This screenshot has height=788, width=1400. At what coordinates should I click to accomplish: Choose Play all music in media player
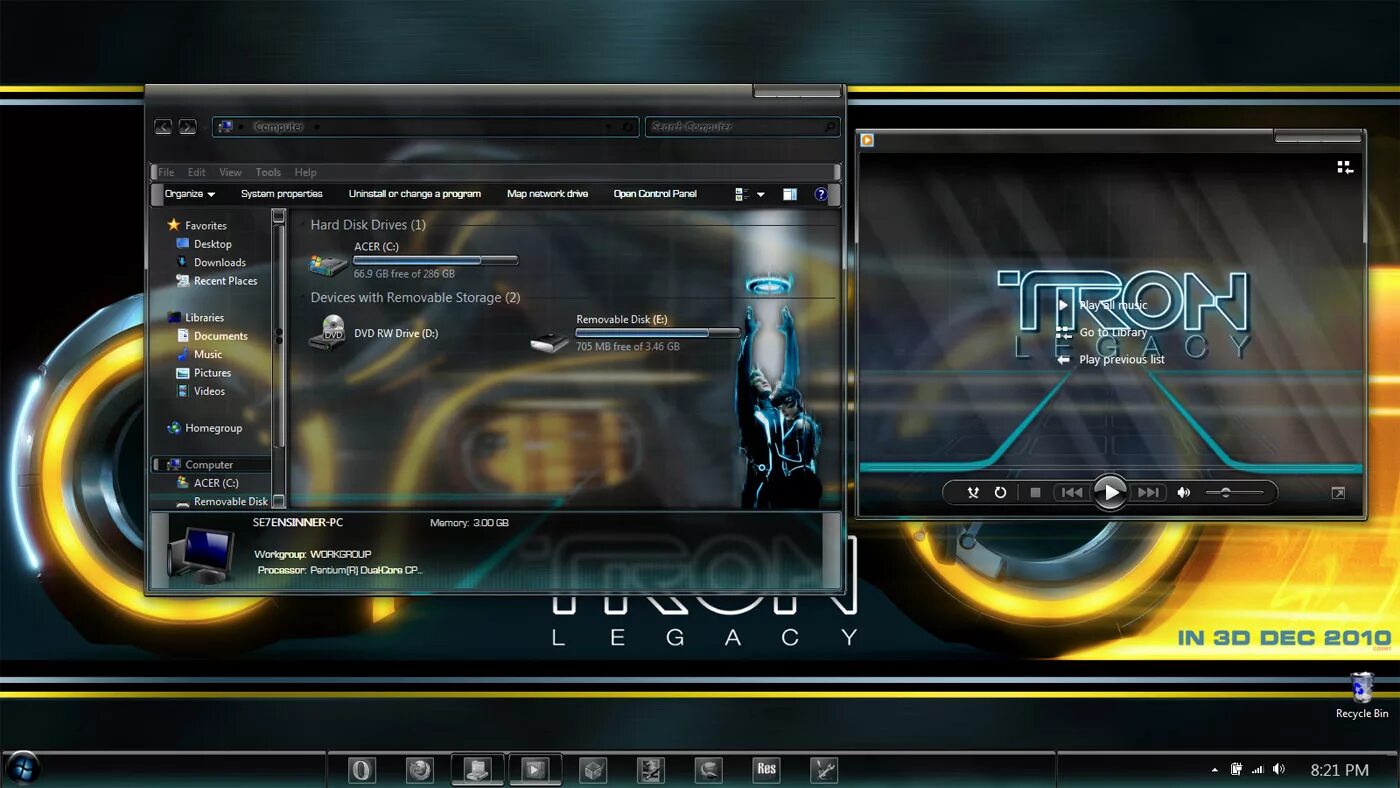(x=1101, y=305)
